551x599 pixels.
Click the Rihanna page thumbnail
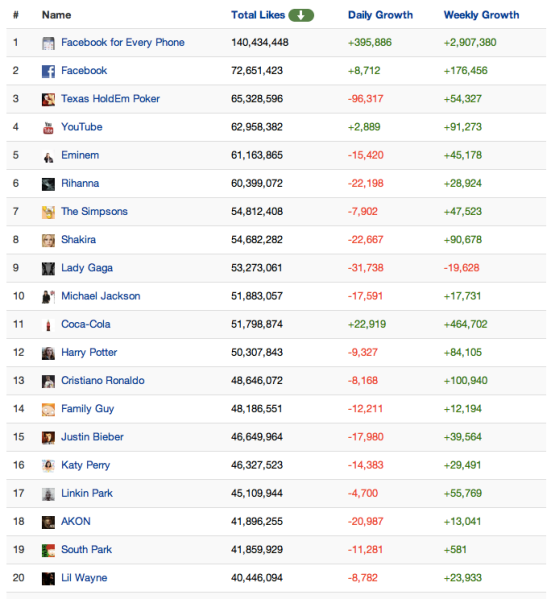click(x=48, y=184)
